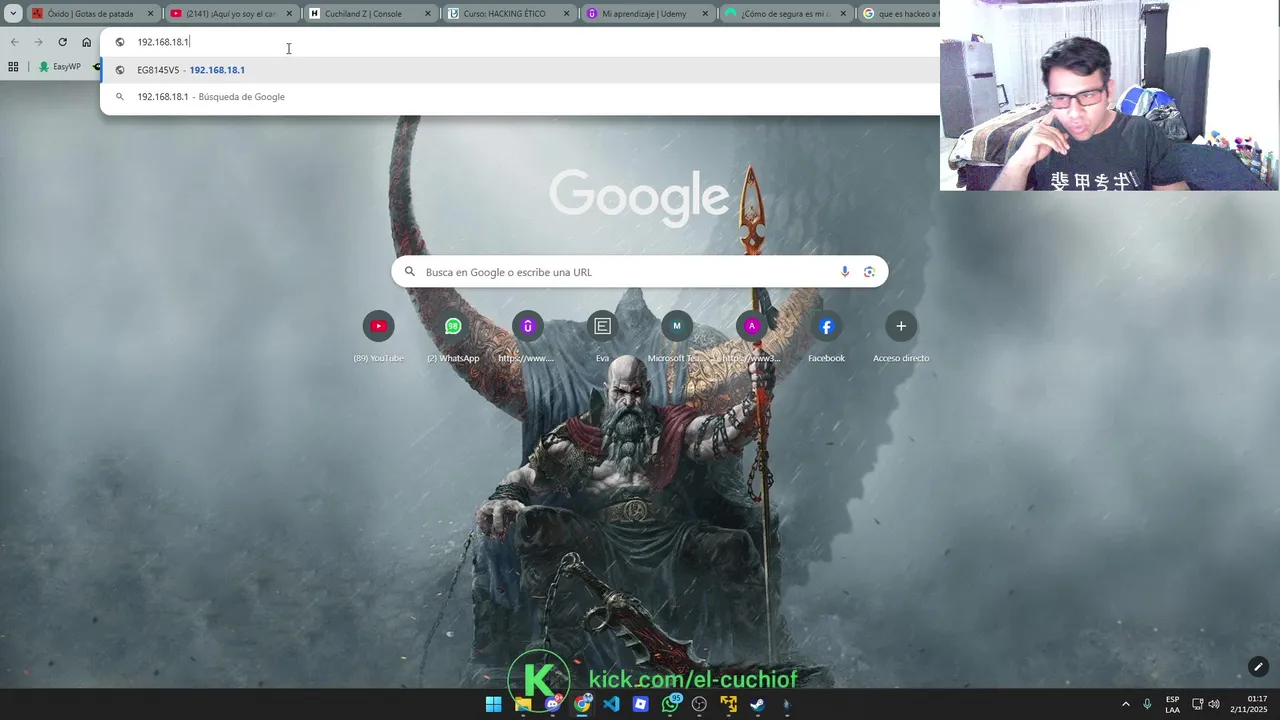Customize Chrome with the pencil icon
This screenshot has height=720, width=1280.
pyautogui.click(x=1258, y=667)
